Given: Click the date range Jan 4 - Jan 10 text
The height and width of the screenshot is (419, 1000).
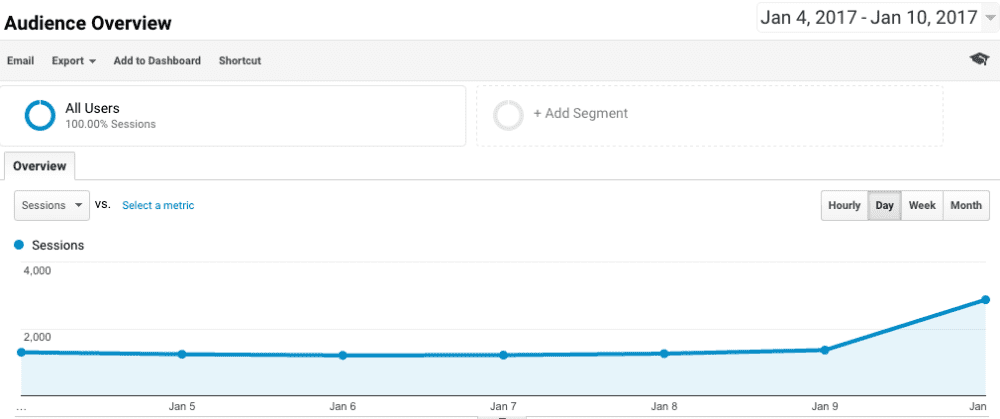Looking at the screenshot, I should coord(868,18).
